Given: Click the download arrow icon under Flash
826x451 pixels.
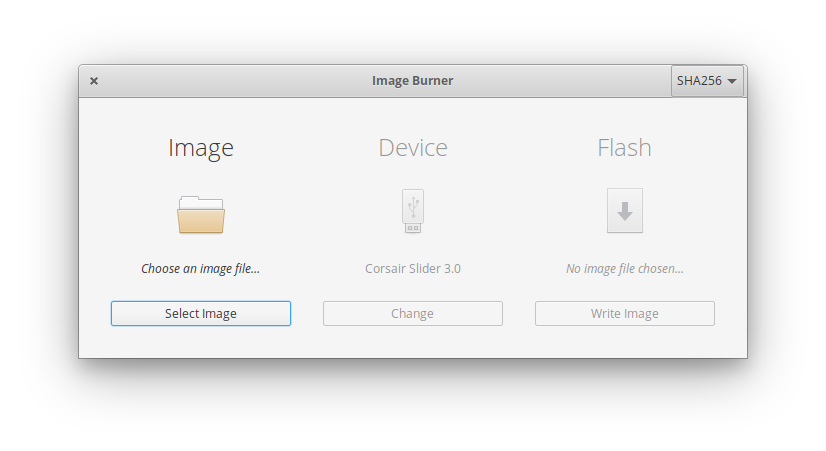Looking at the screenshot, I should pyautogui.click(x=624, y=211).
